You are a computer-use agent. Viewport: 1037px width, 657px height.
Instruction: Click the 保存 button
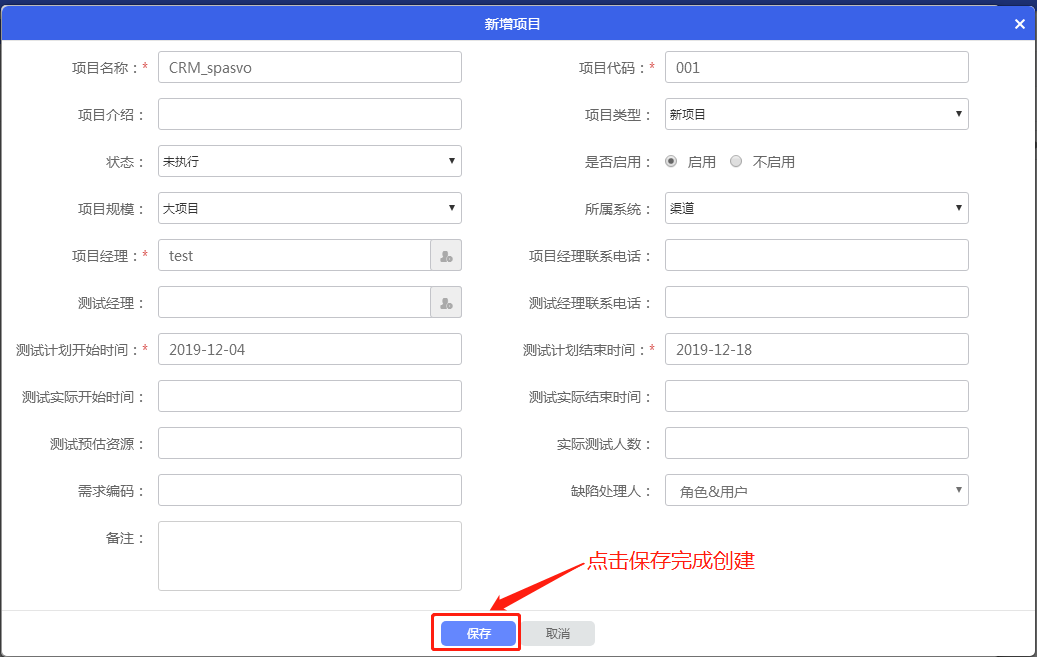pos(478,633)
